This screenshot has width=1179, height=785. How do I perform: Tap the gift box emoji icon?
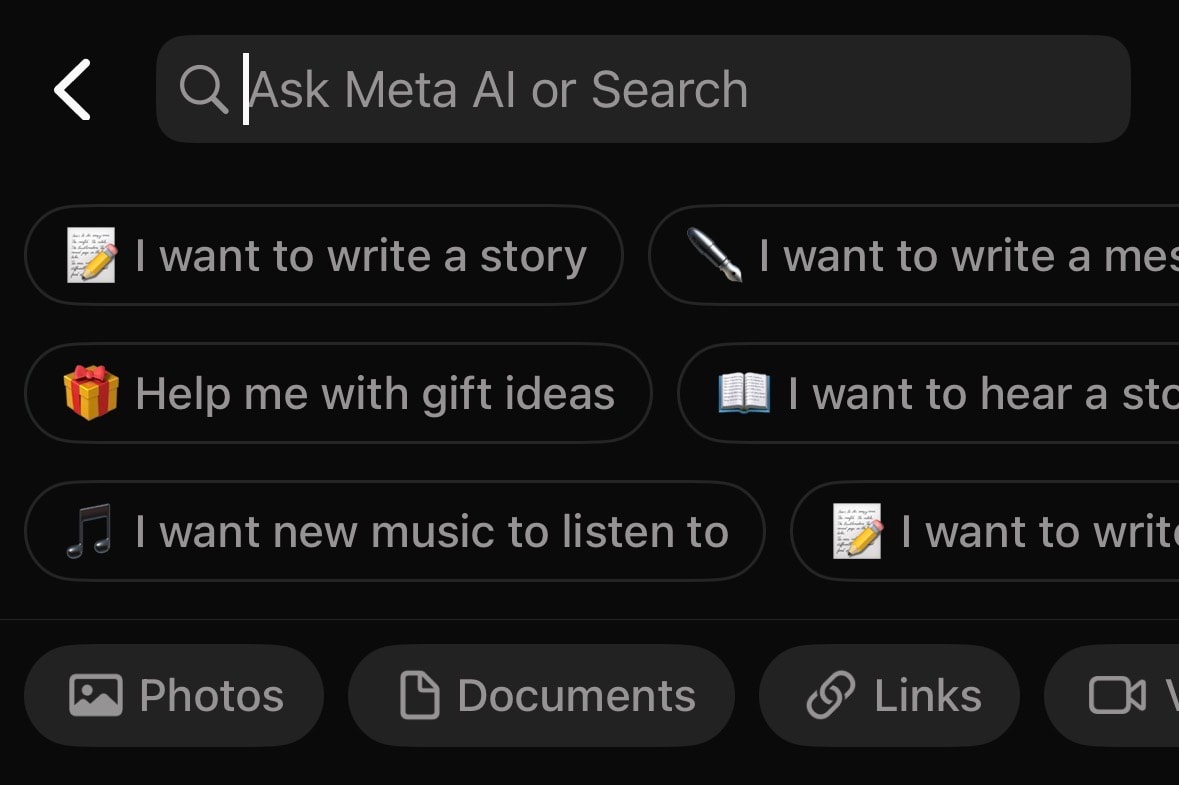[91, 393]
